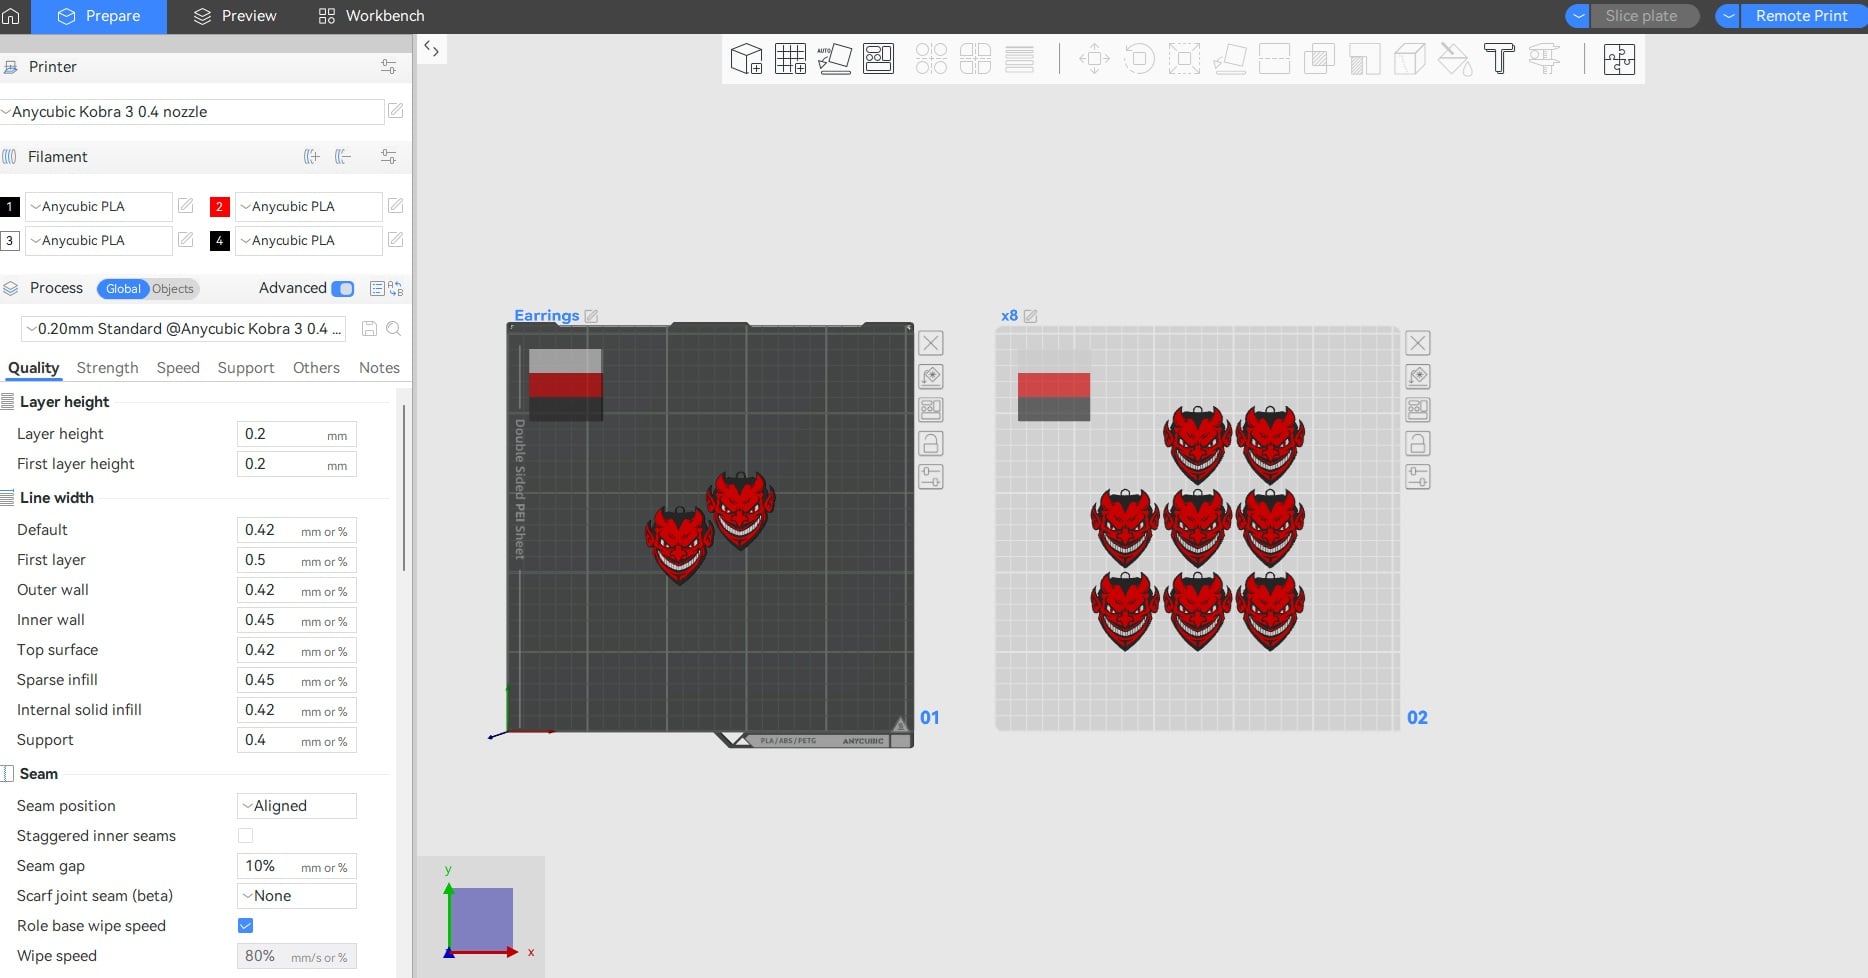Select the Cut tool

1274,59
